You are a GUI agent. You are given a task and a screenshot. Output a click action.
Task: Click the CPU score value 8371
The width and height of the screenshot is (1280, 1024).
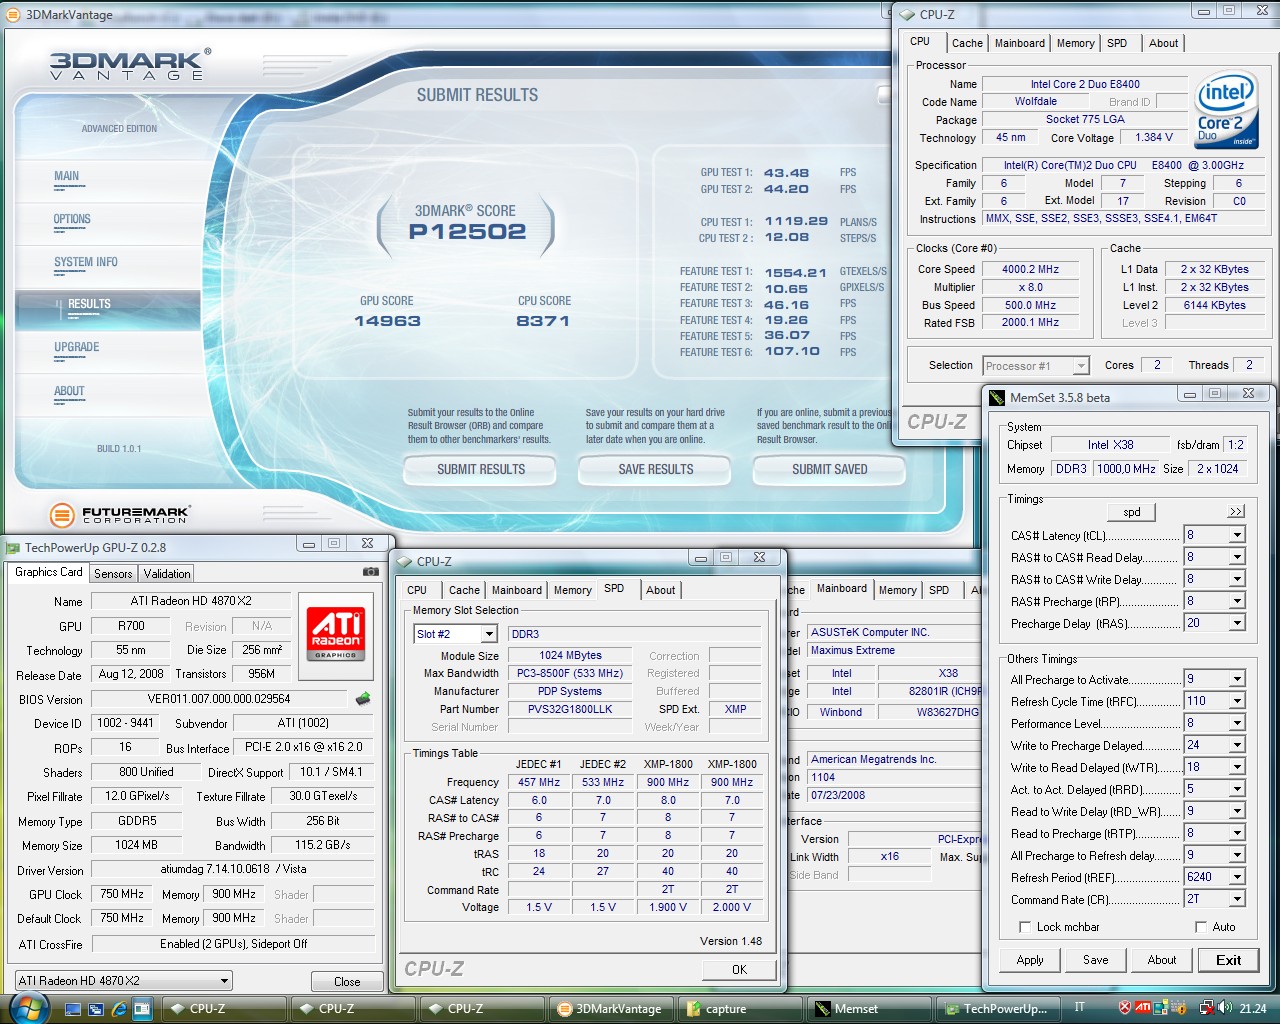(543, 321)
